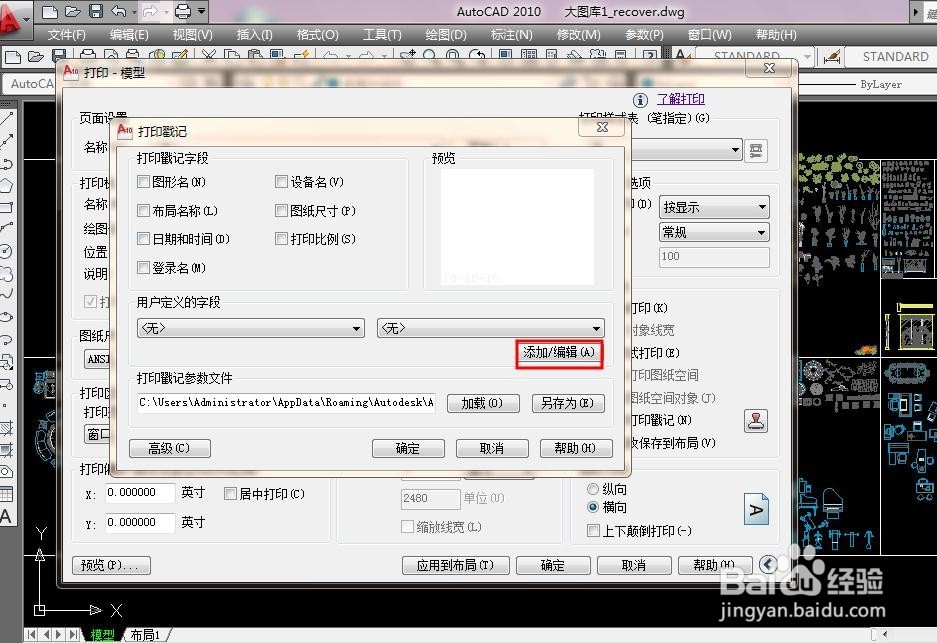Open the 视图(V) menu
The height and width of the screenshot is (643, 937).
tap(192, 35)
